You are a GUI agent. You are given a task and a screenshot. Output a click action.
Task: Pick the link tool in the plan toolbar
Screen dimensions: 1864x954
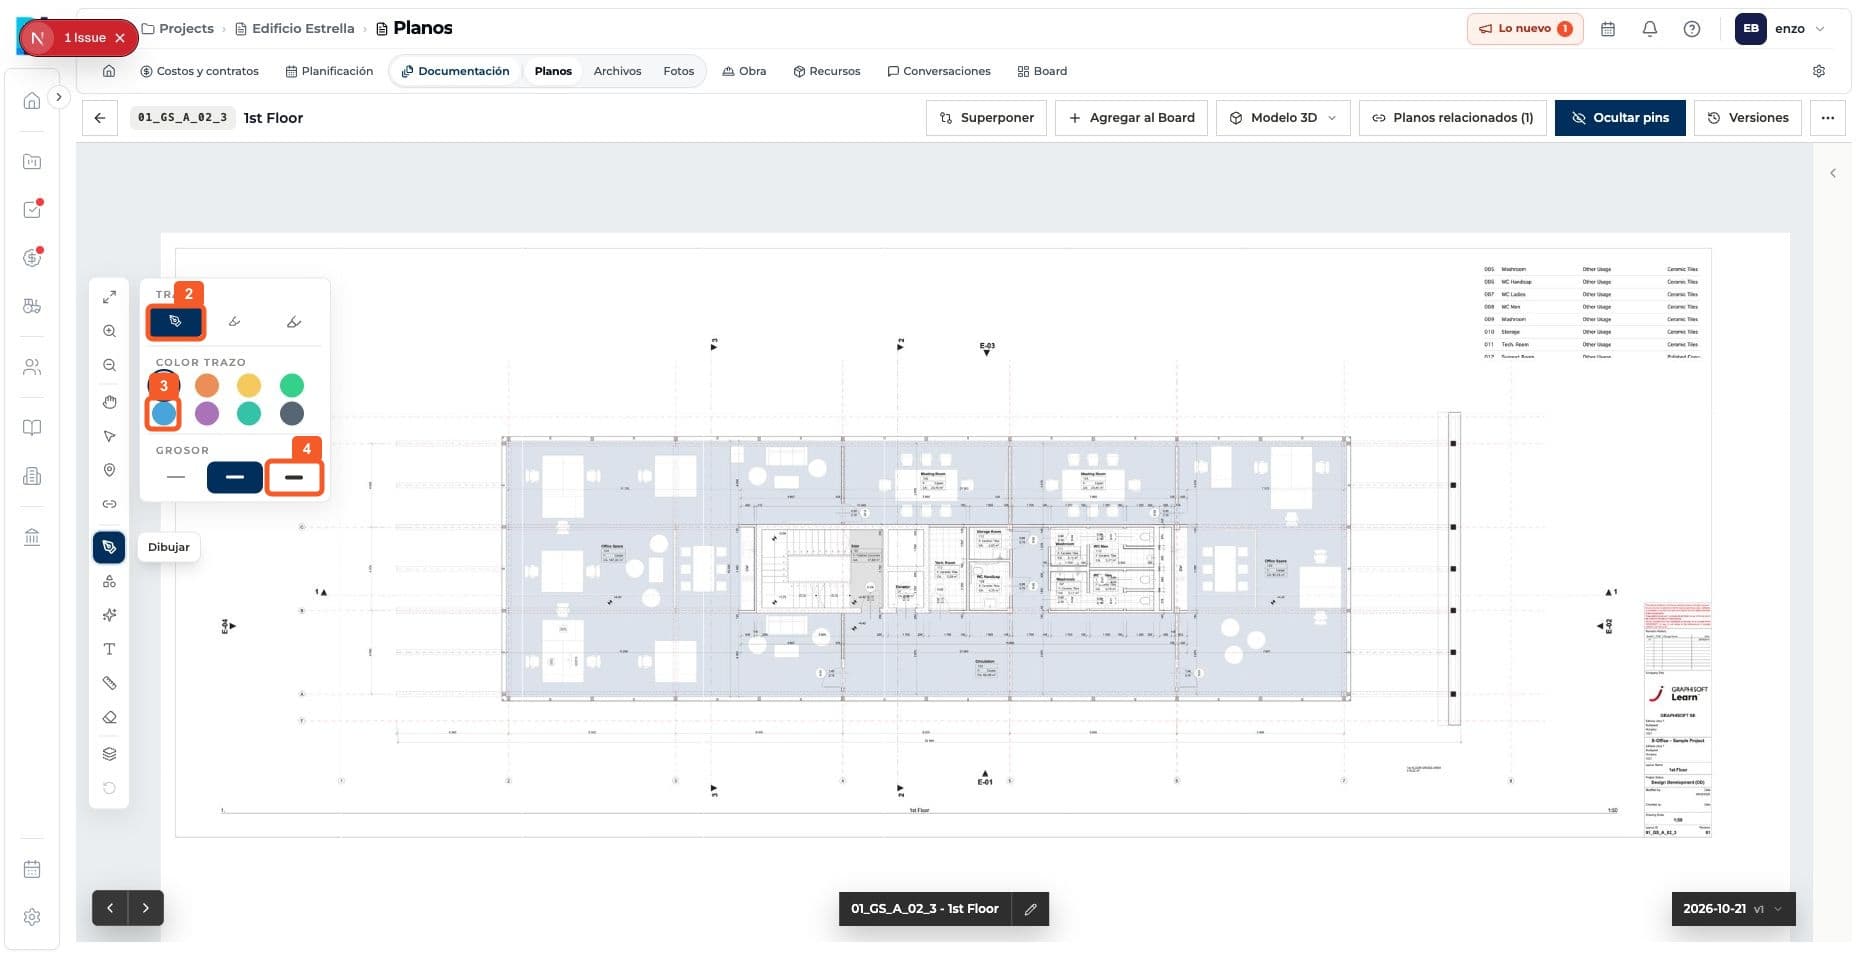pos(109,504)
